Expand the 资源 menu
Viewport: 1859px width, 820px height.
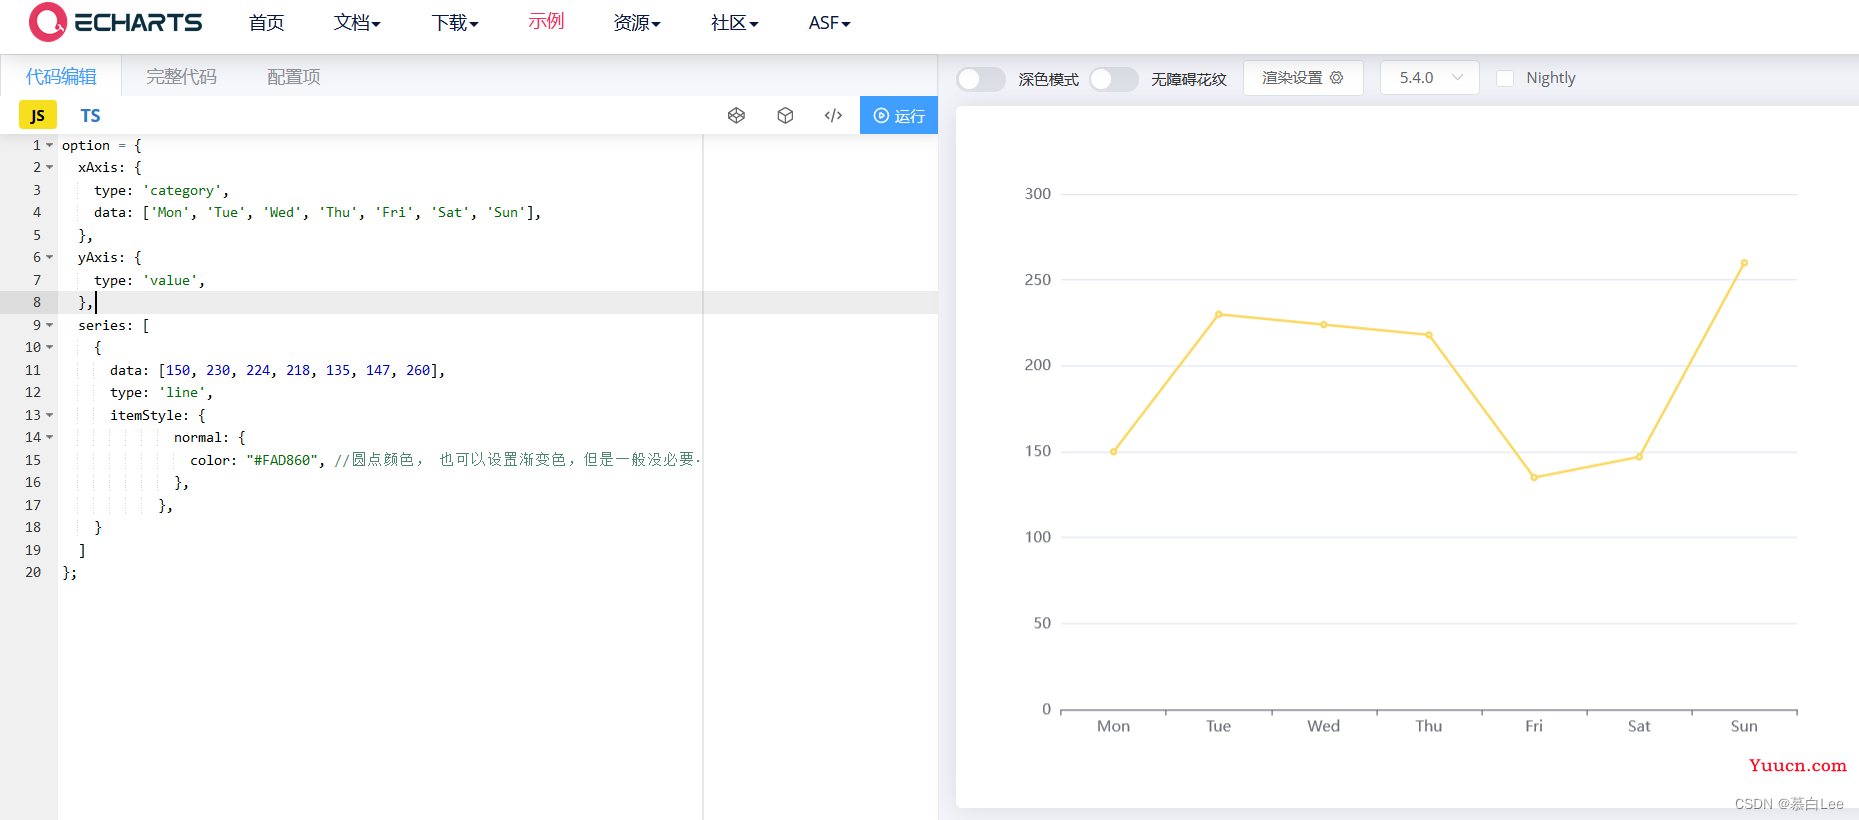click(637, 22)
